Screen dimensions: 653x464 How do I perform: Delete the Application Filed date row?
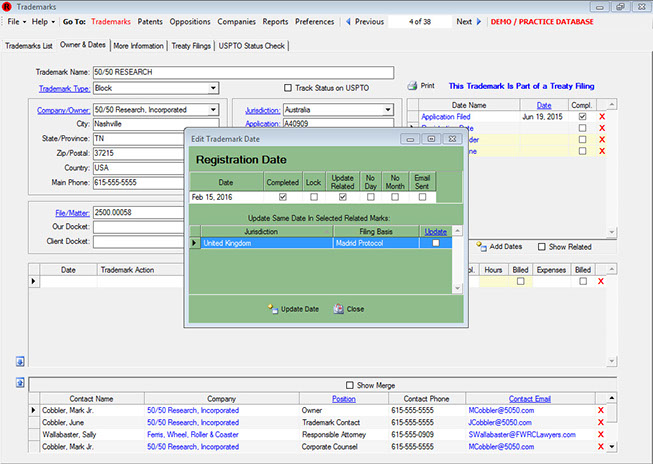pyautogui.click(x=601, y=117)
